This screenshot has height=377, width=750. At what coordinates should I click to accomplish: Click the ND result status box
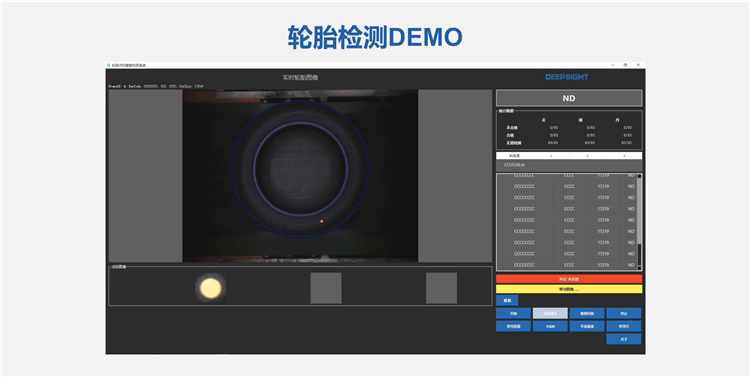569,98
